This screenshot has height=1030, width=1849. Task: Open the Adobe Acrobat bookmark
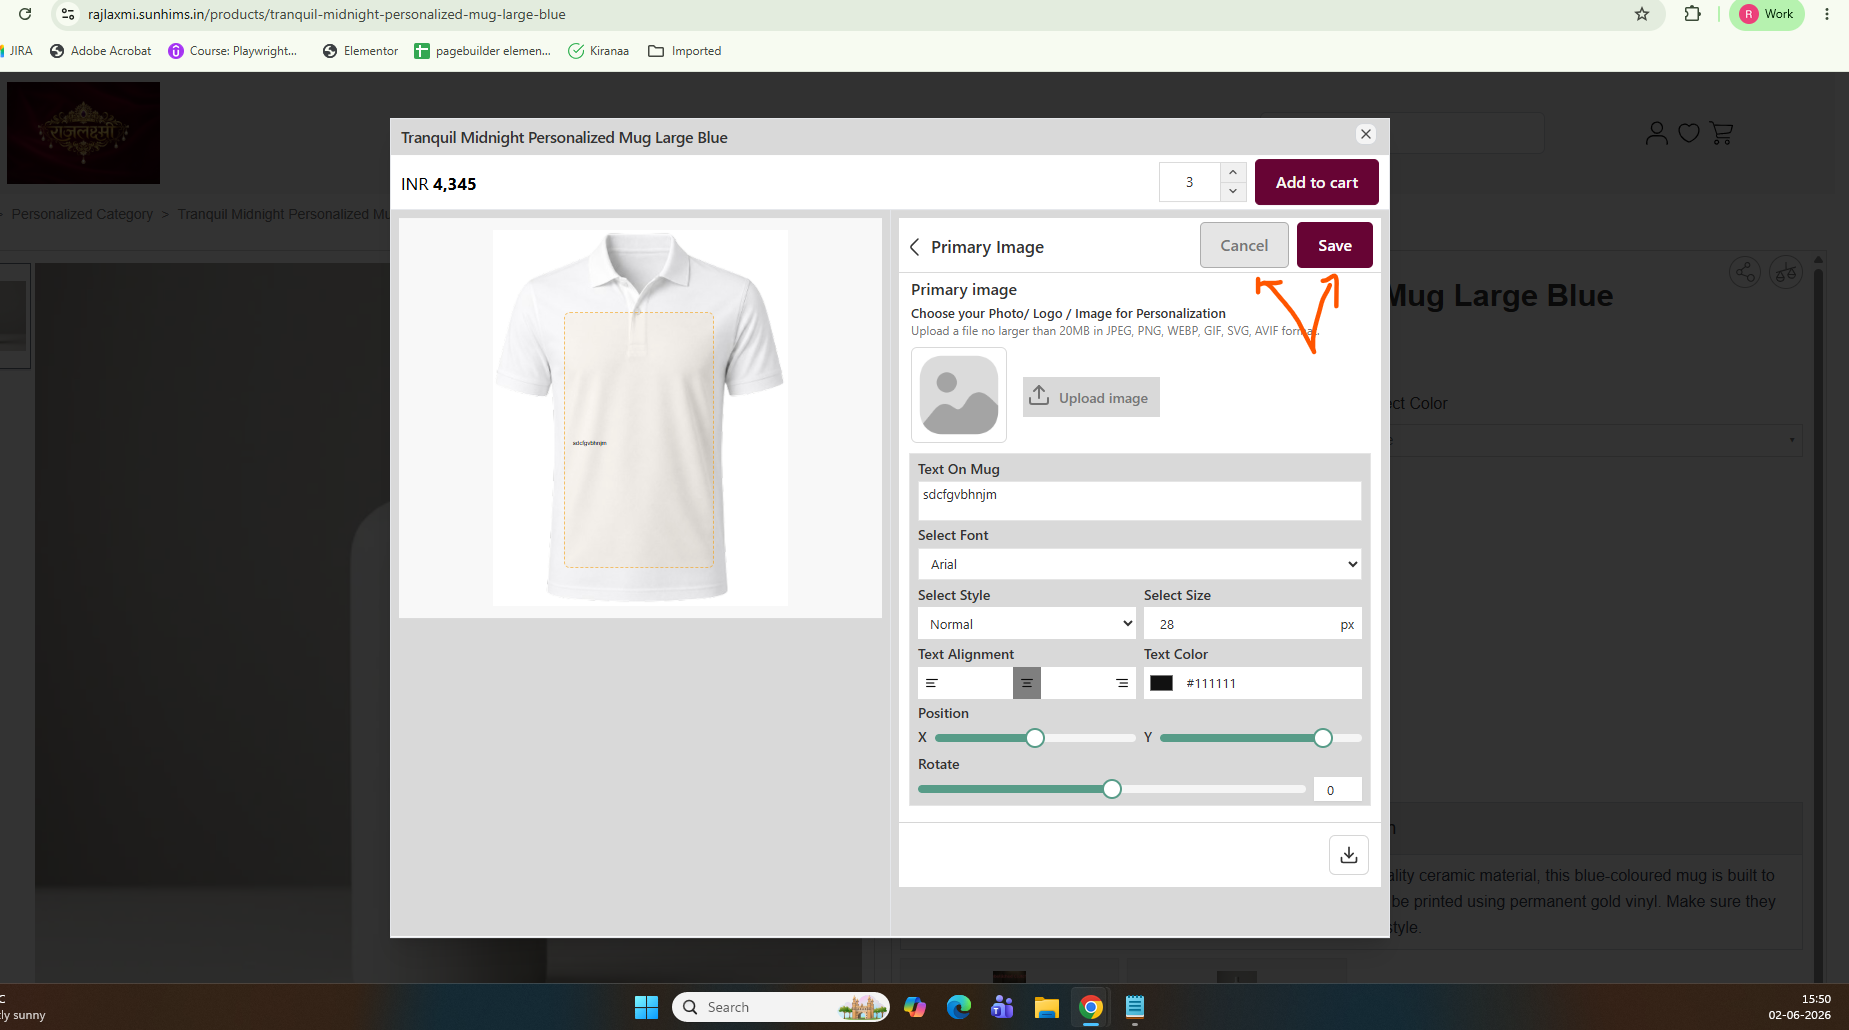point(101,51)
